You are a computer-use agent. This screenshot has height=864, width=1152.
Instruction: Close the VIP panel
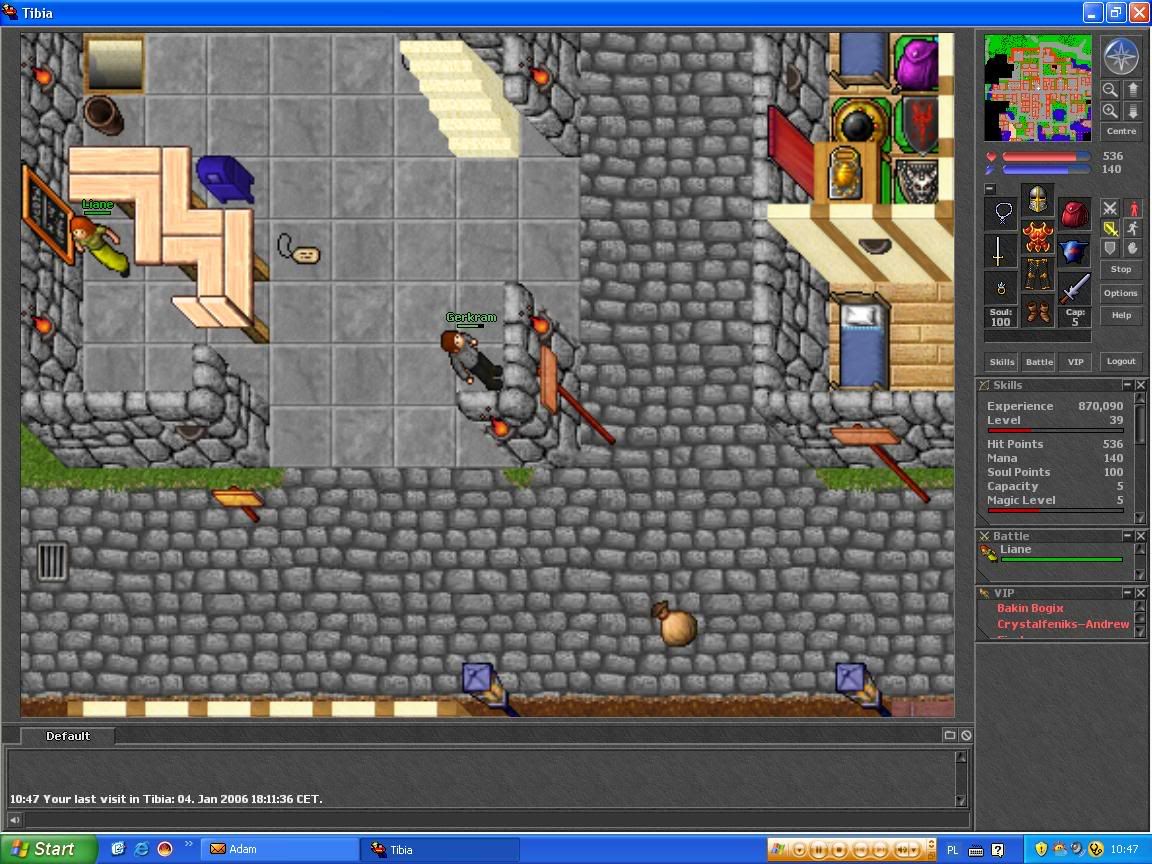click(x=1140, y=593)
